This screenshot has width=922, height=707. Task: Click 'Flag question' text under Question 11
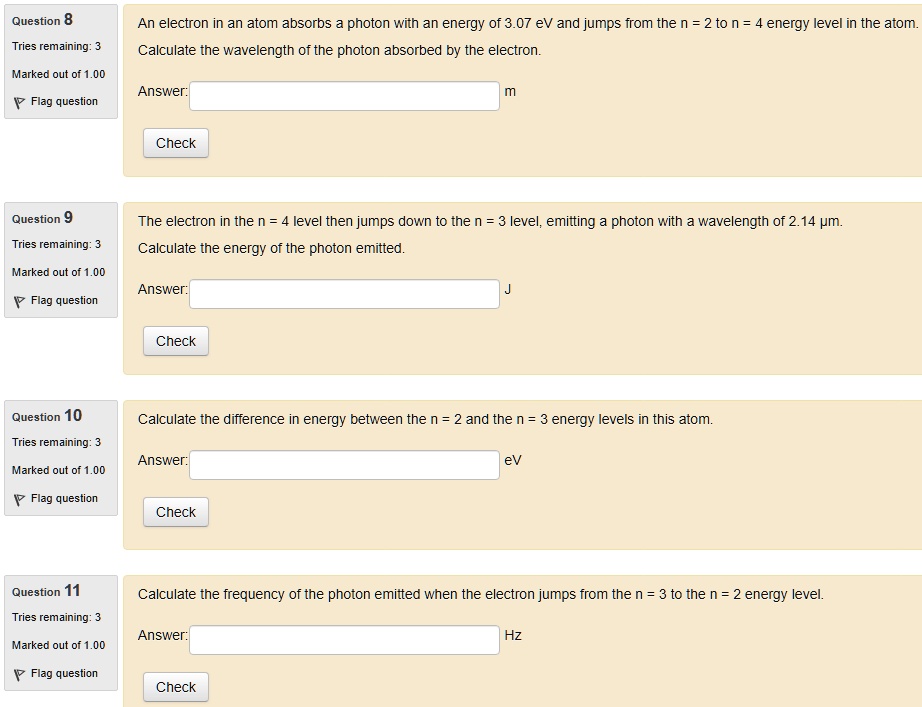click(x=64, y=674)
